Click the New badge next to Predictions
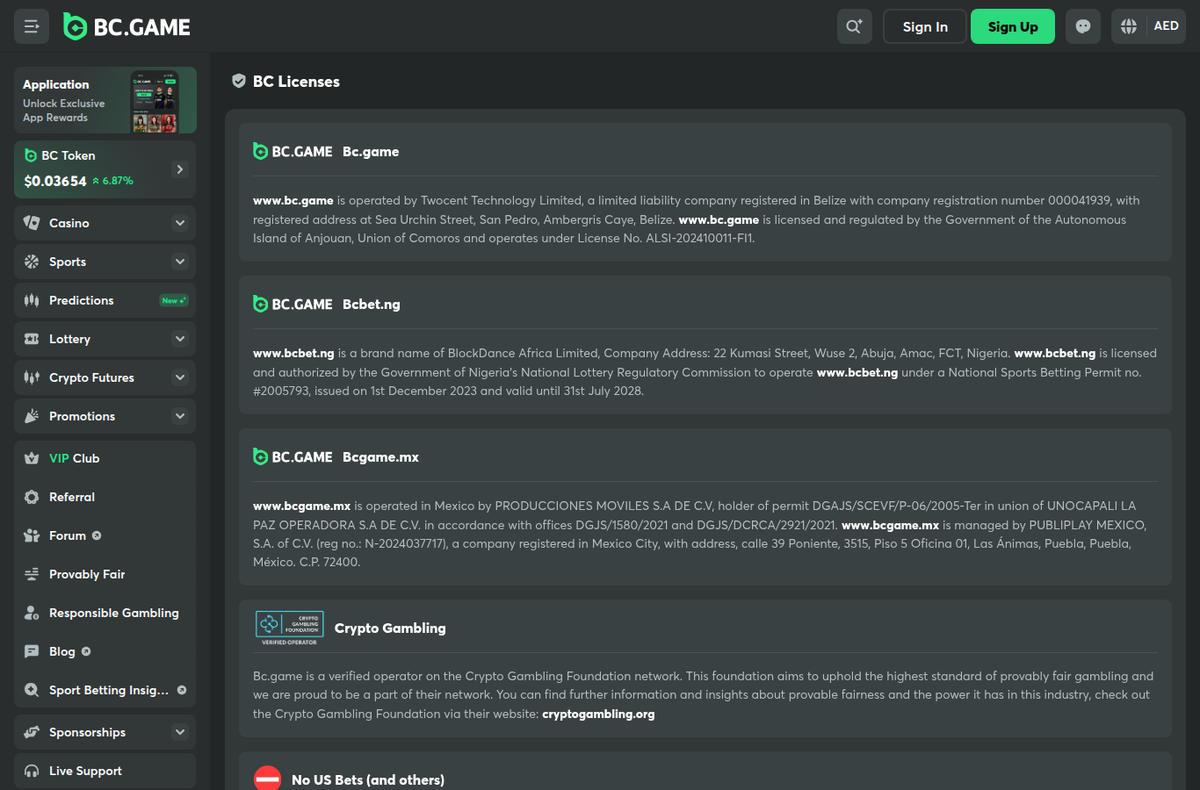Image resolution: width=1200 pixels, height=790 pixels. [x=174, y=300]
